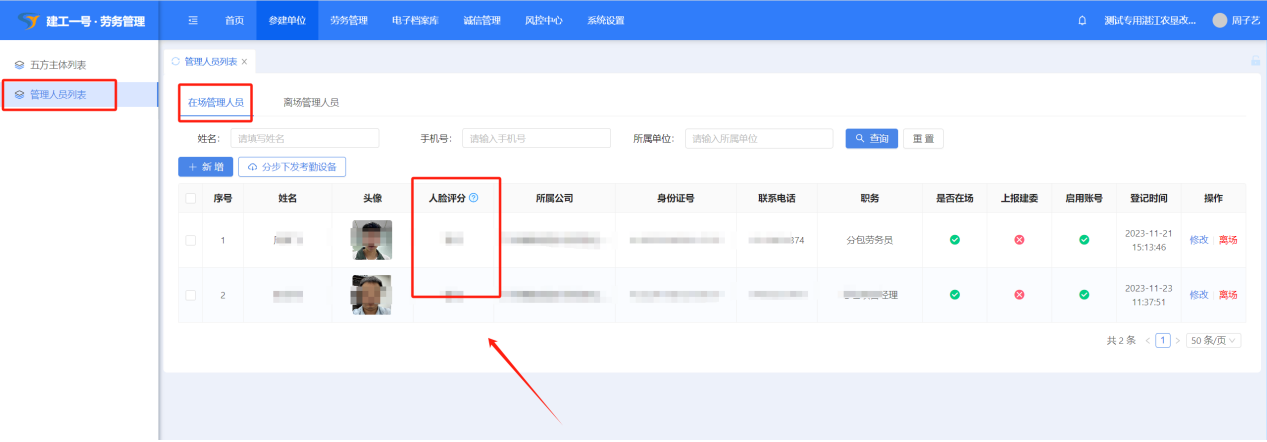
Task: Click 周子艺 user avatar
Action: (1219, 20)
